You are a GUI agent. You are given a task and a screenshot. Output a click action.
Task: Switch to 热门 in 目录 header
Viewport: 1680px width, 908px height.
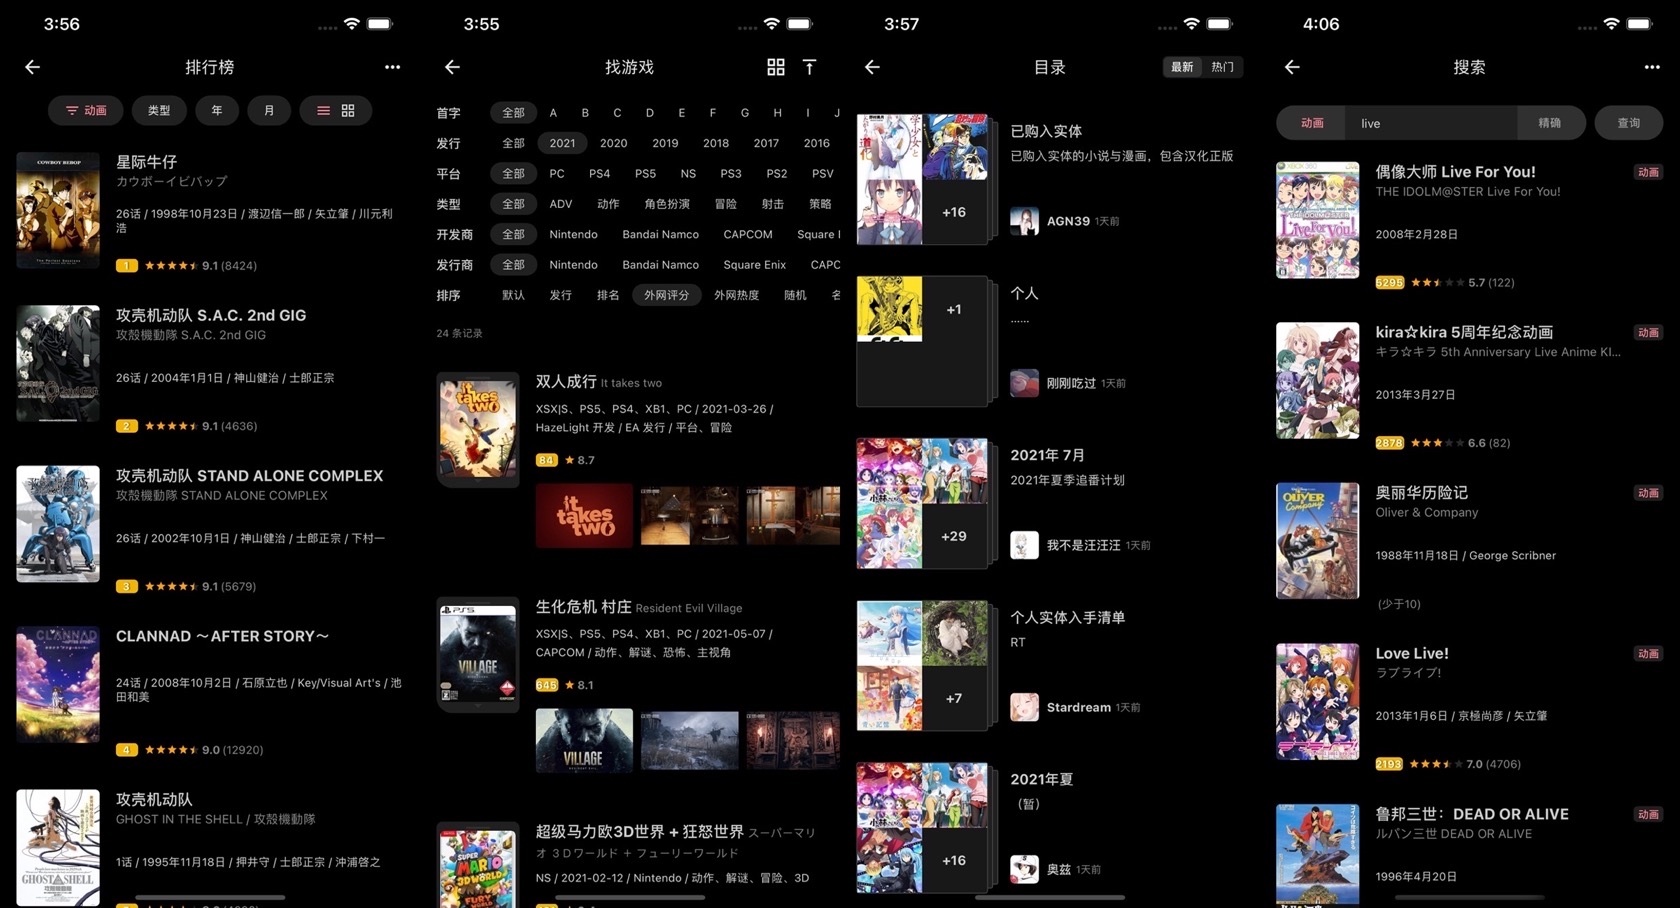[x=1222, y=67]
